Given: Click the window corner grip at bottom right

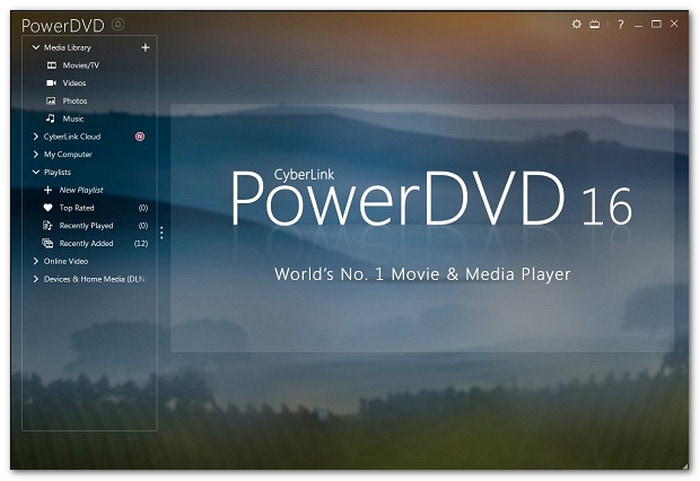Looking at the screenshot, I should (684, 465).
